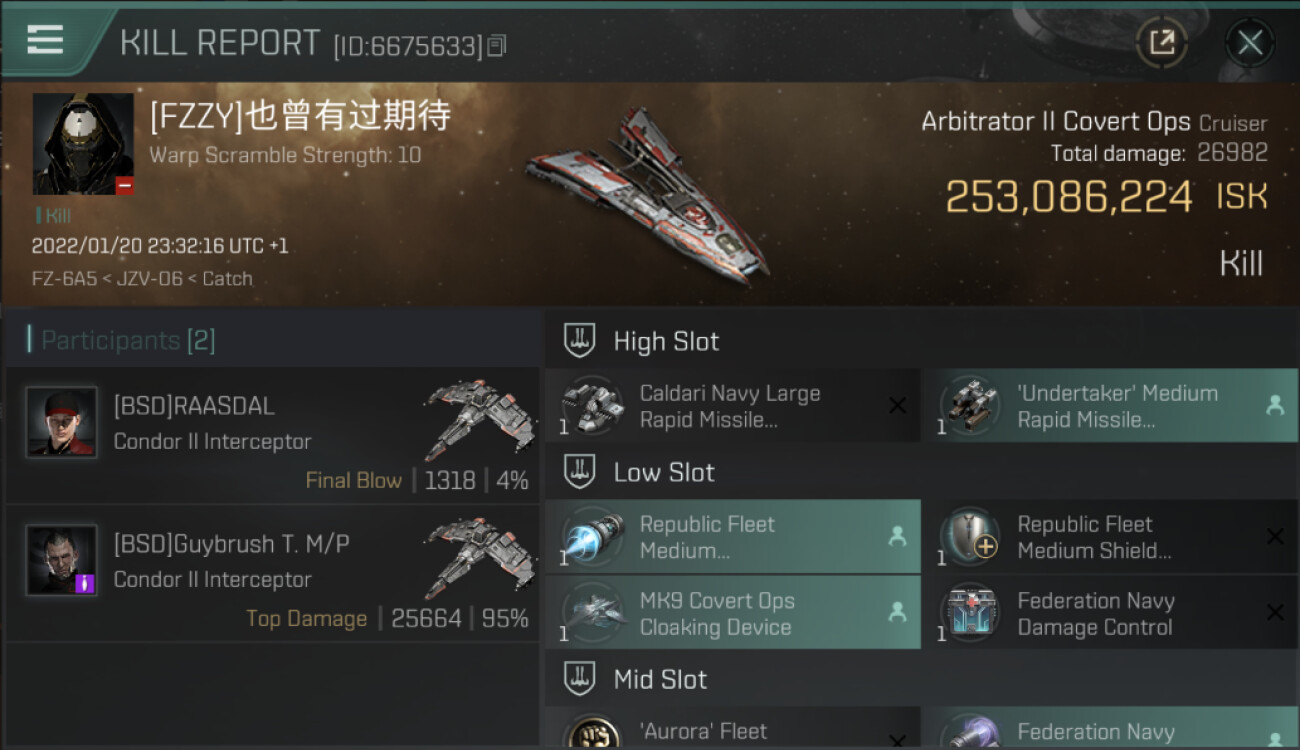This screenshot has height=750, width=1300.
Task: Select 'Undertaker' Medium Rapid Missile module
Action: click(x=1110, y=406)
